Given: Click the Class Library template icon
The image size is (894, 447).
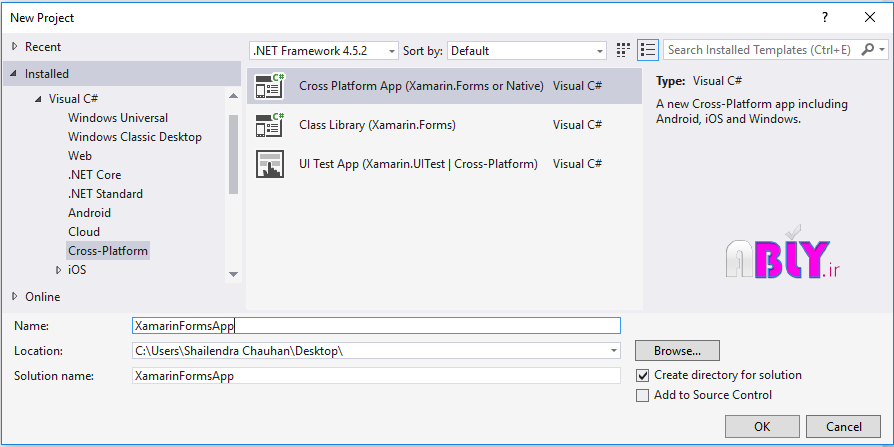Looking at the screenshot, I should tap(270, 125).
